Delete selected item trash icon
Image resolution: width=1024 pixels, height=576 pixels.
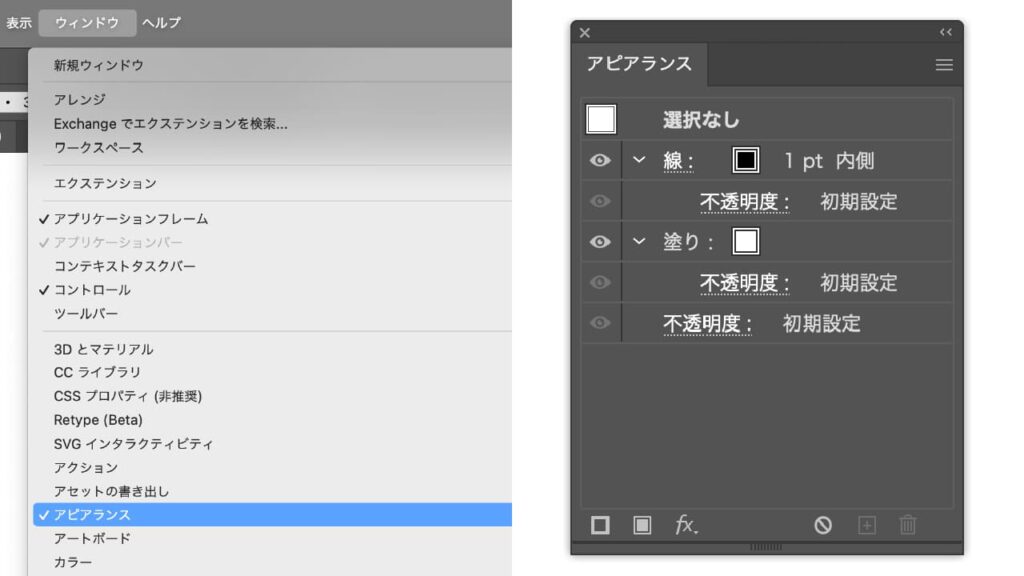(x=908, y=524)
